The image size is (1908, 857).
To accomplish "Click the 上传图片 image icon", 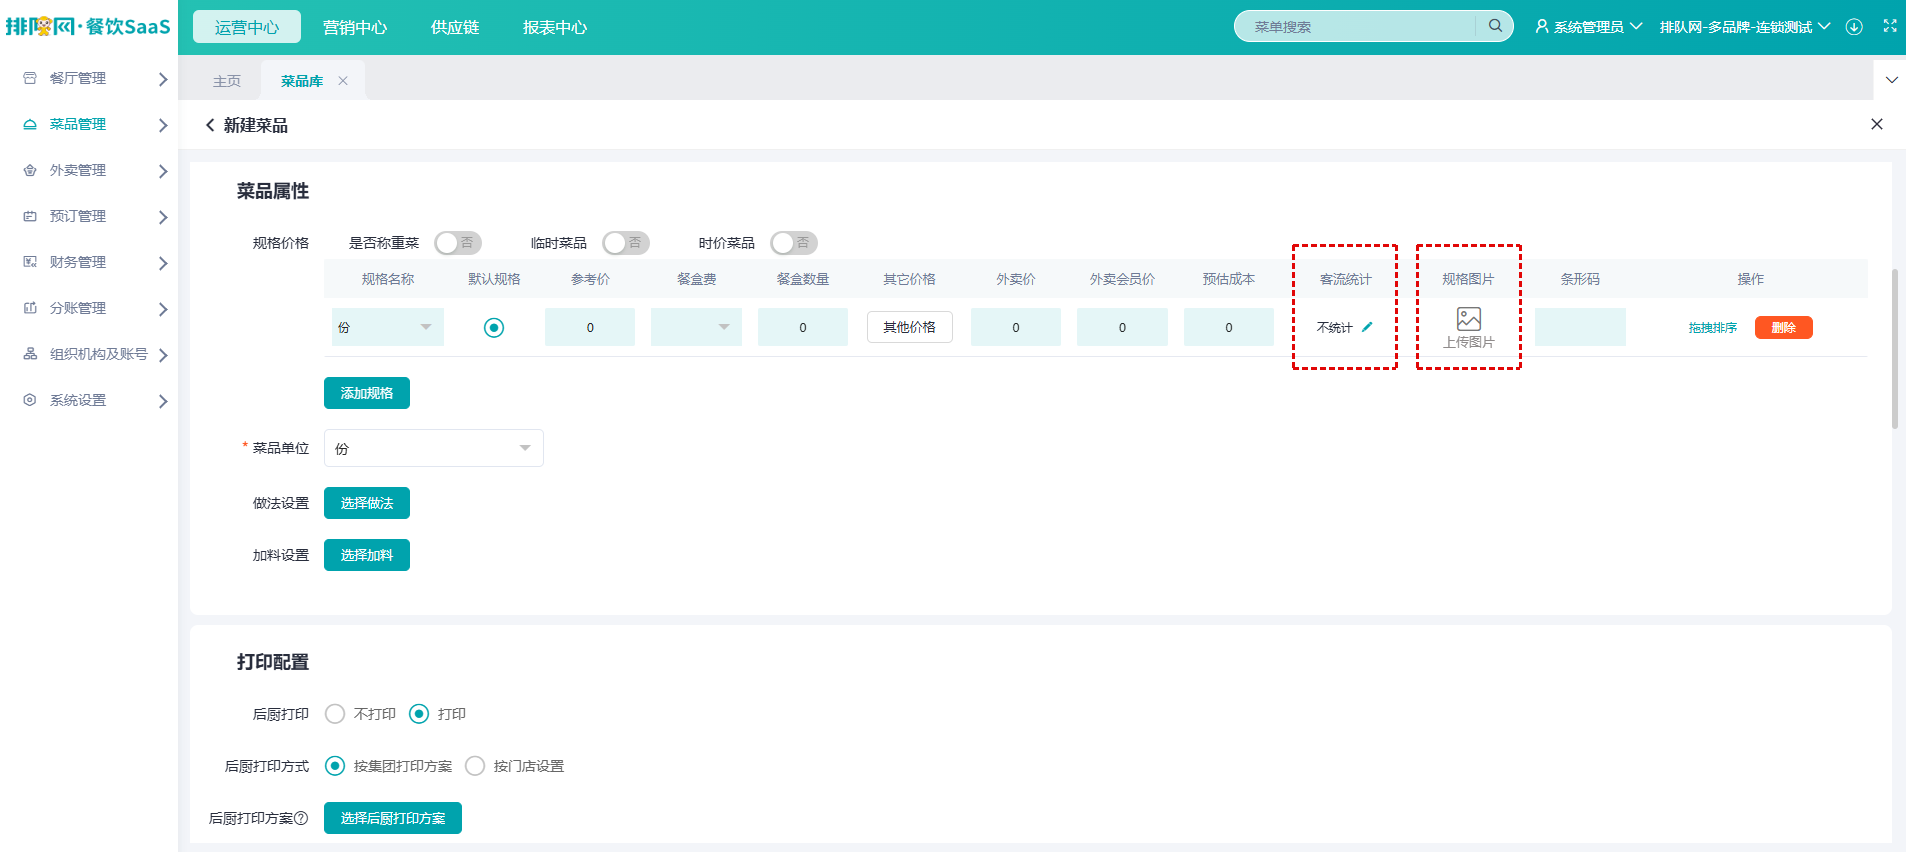I will [x=1469, y=319].
